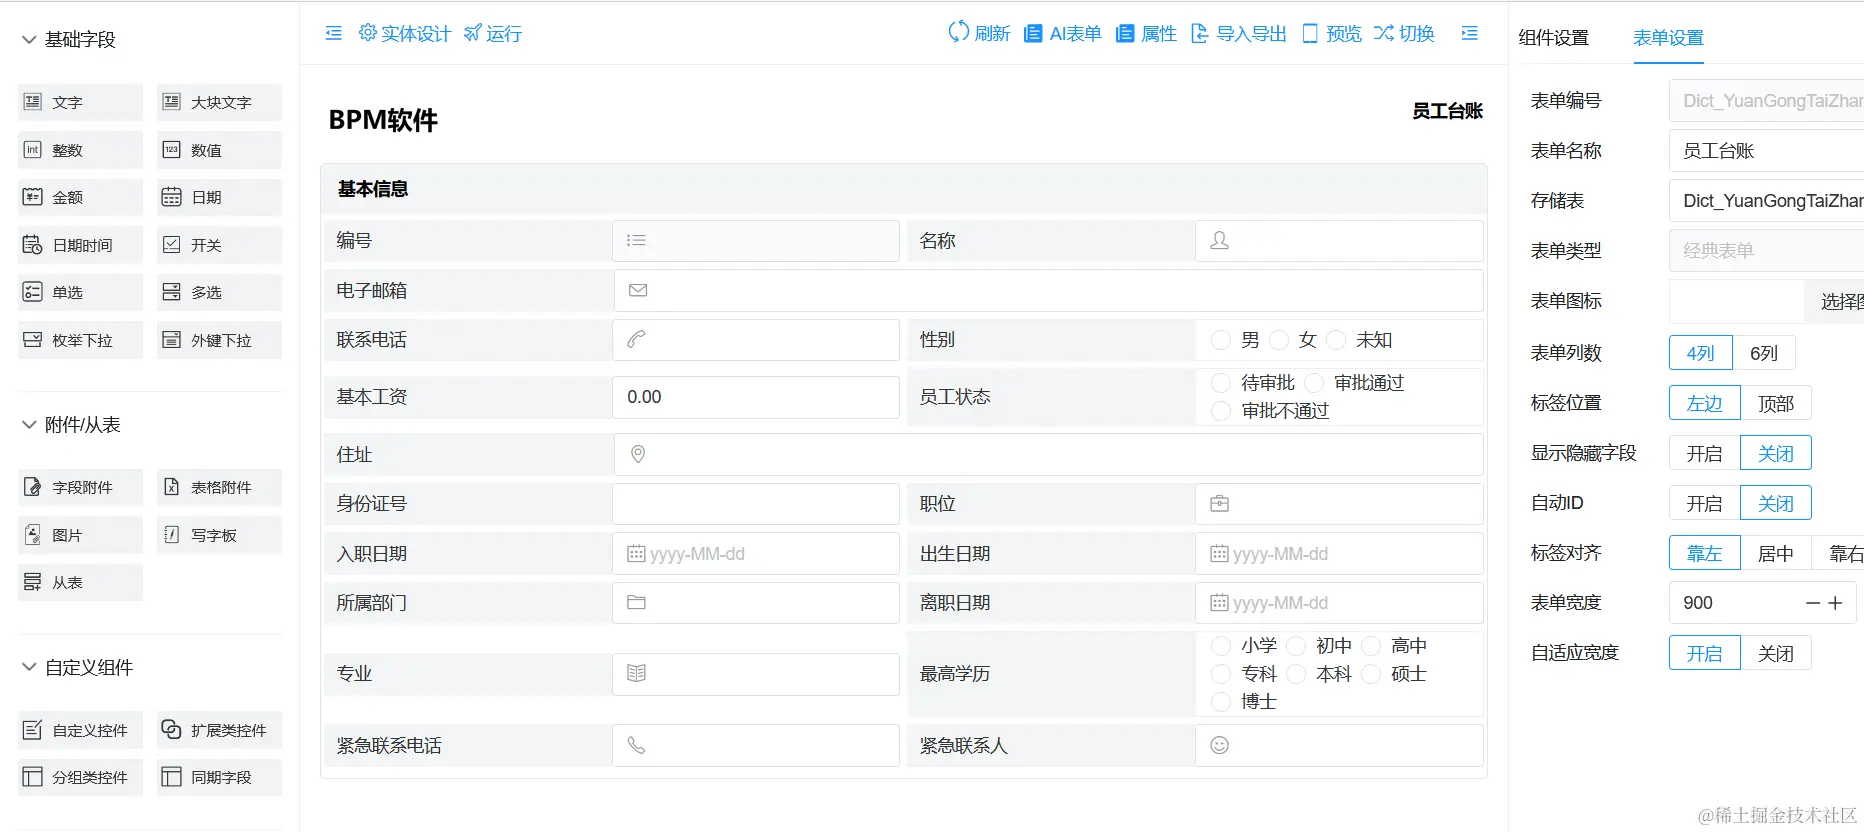
Task: Click the 刷新 refresh button
Action: point(979,33)
